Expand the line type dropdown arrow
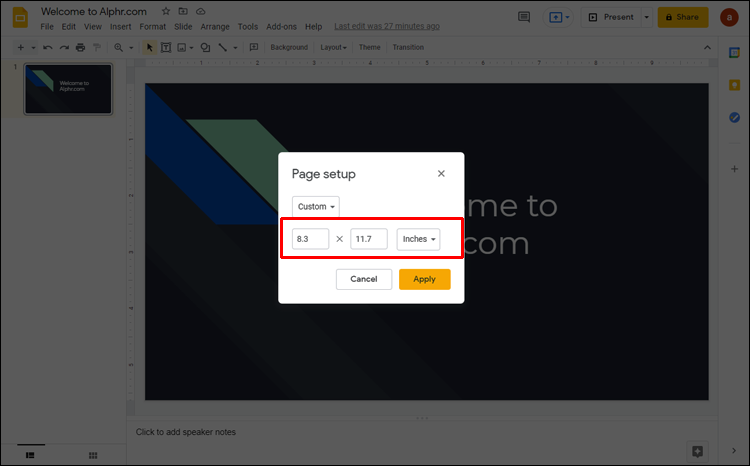 (235, 47)
